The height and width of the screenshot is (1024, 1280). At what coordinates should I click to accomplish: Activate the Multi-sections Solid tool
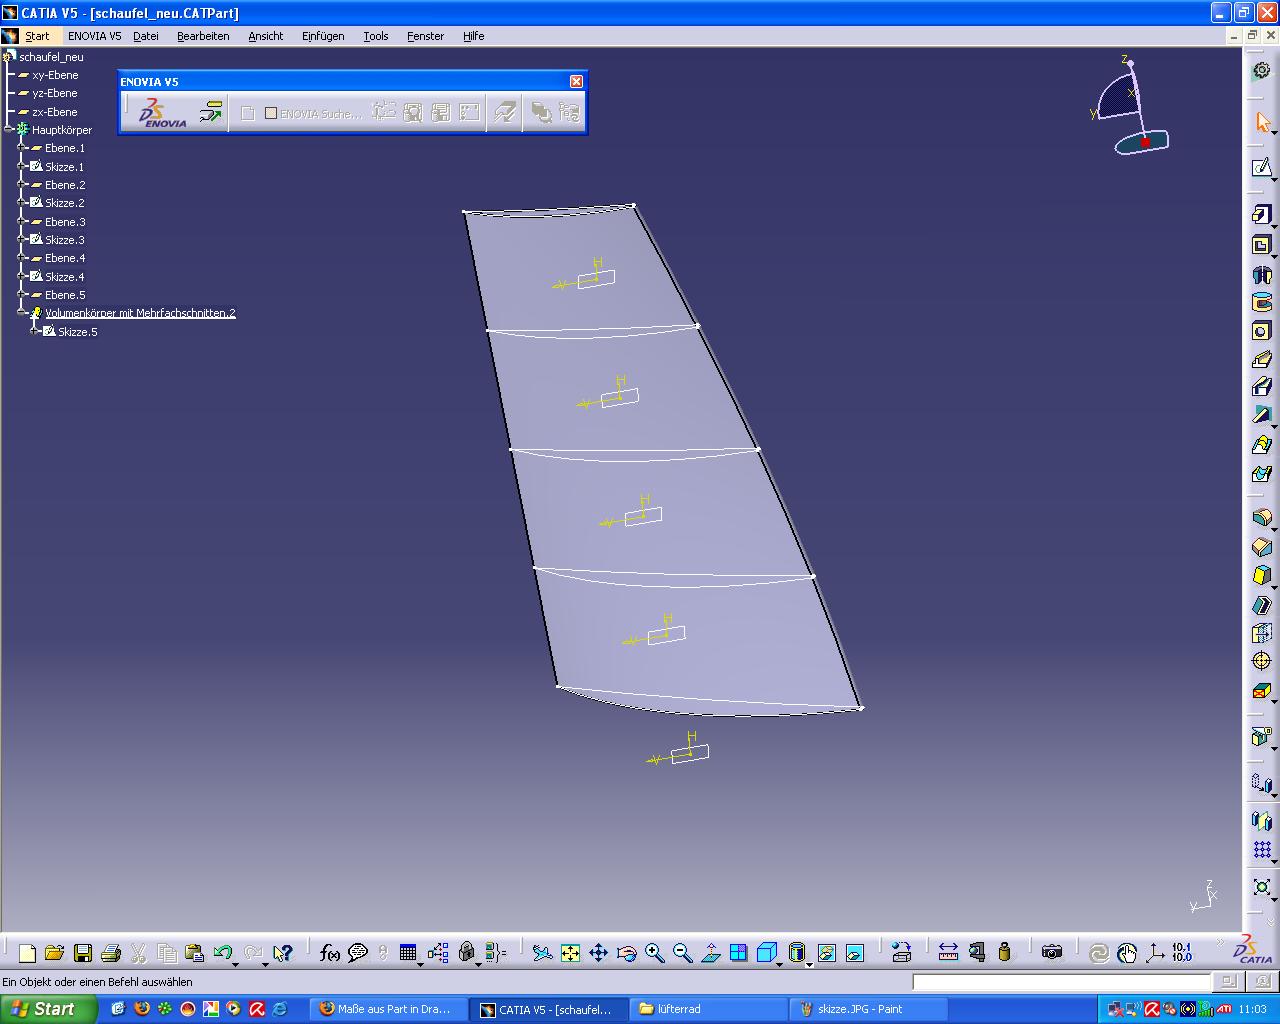click(1261, 444)
